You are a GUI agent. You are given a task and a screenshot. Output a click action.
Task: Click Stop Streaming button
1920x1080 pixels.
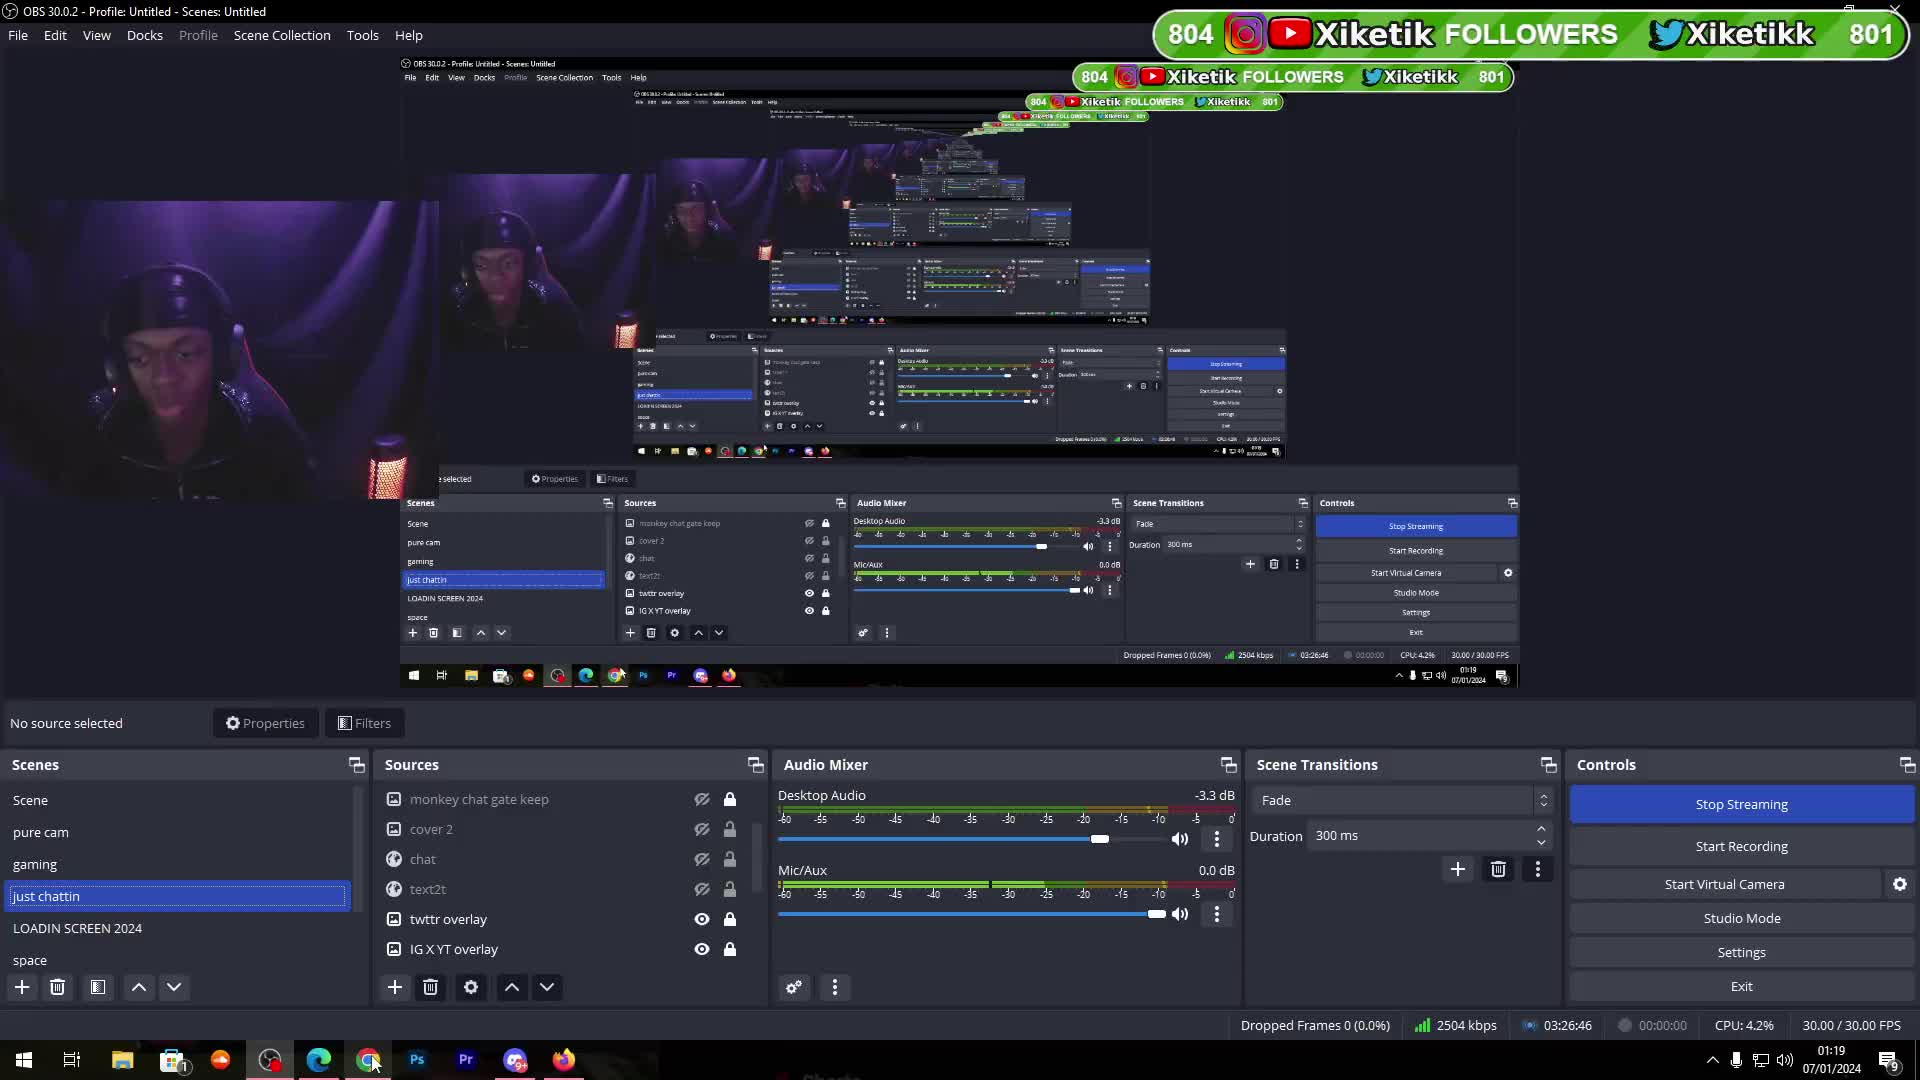[x=1741, y=804]
